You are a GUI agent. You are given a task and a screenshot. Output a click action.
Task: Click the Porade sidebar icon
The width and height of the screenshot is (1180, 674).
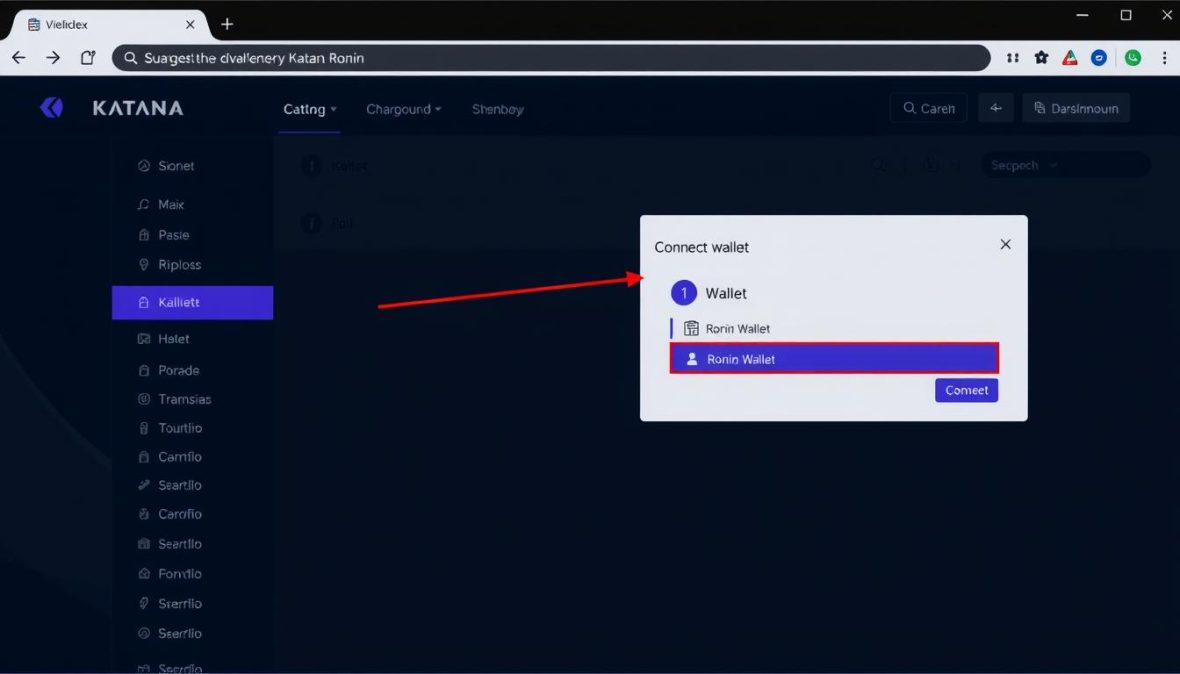144,370
